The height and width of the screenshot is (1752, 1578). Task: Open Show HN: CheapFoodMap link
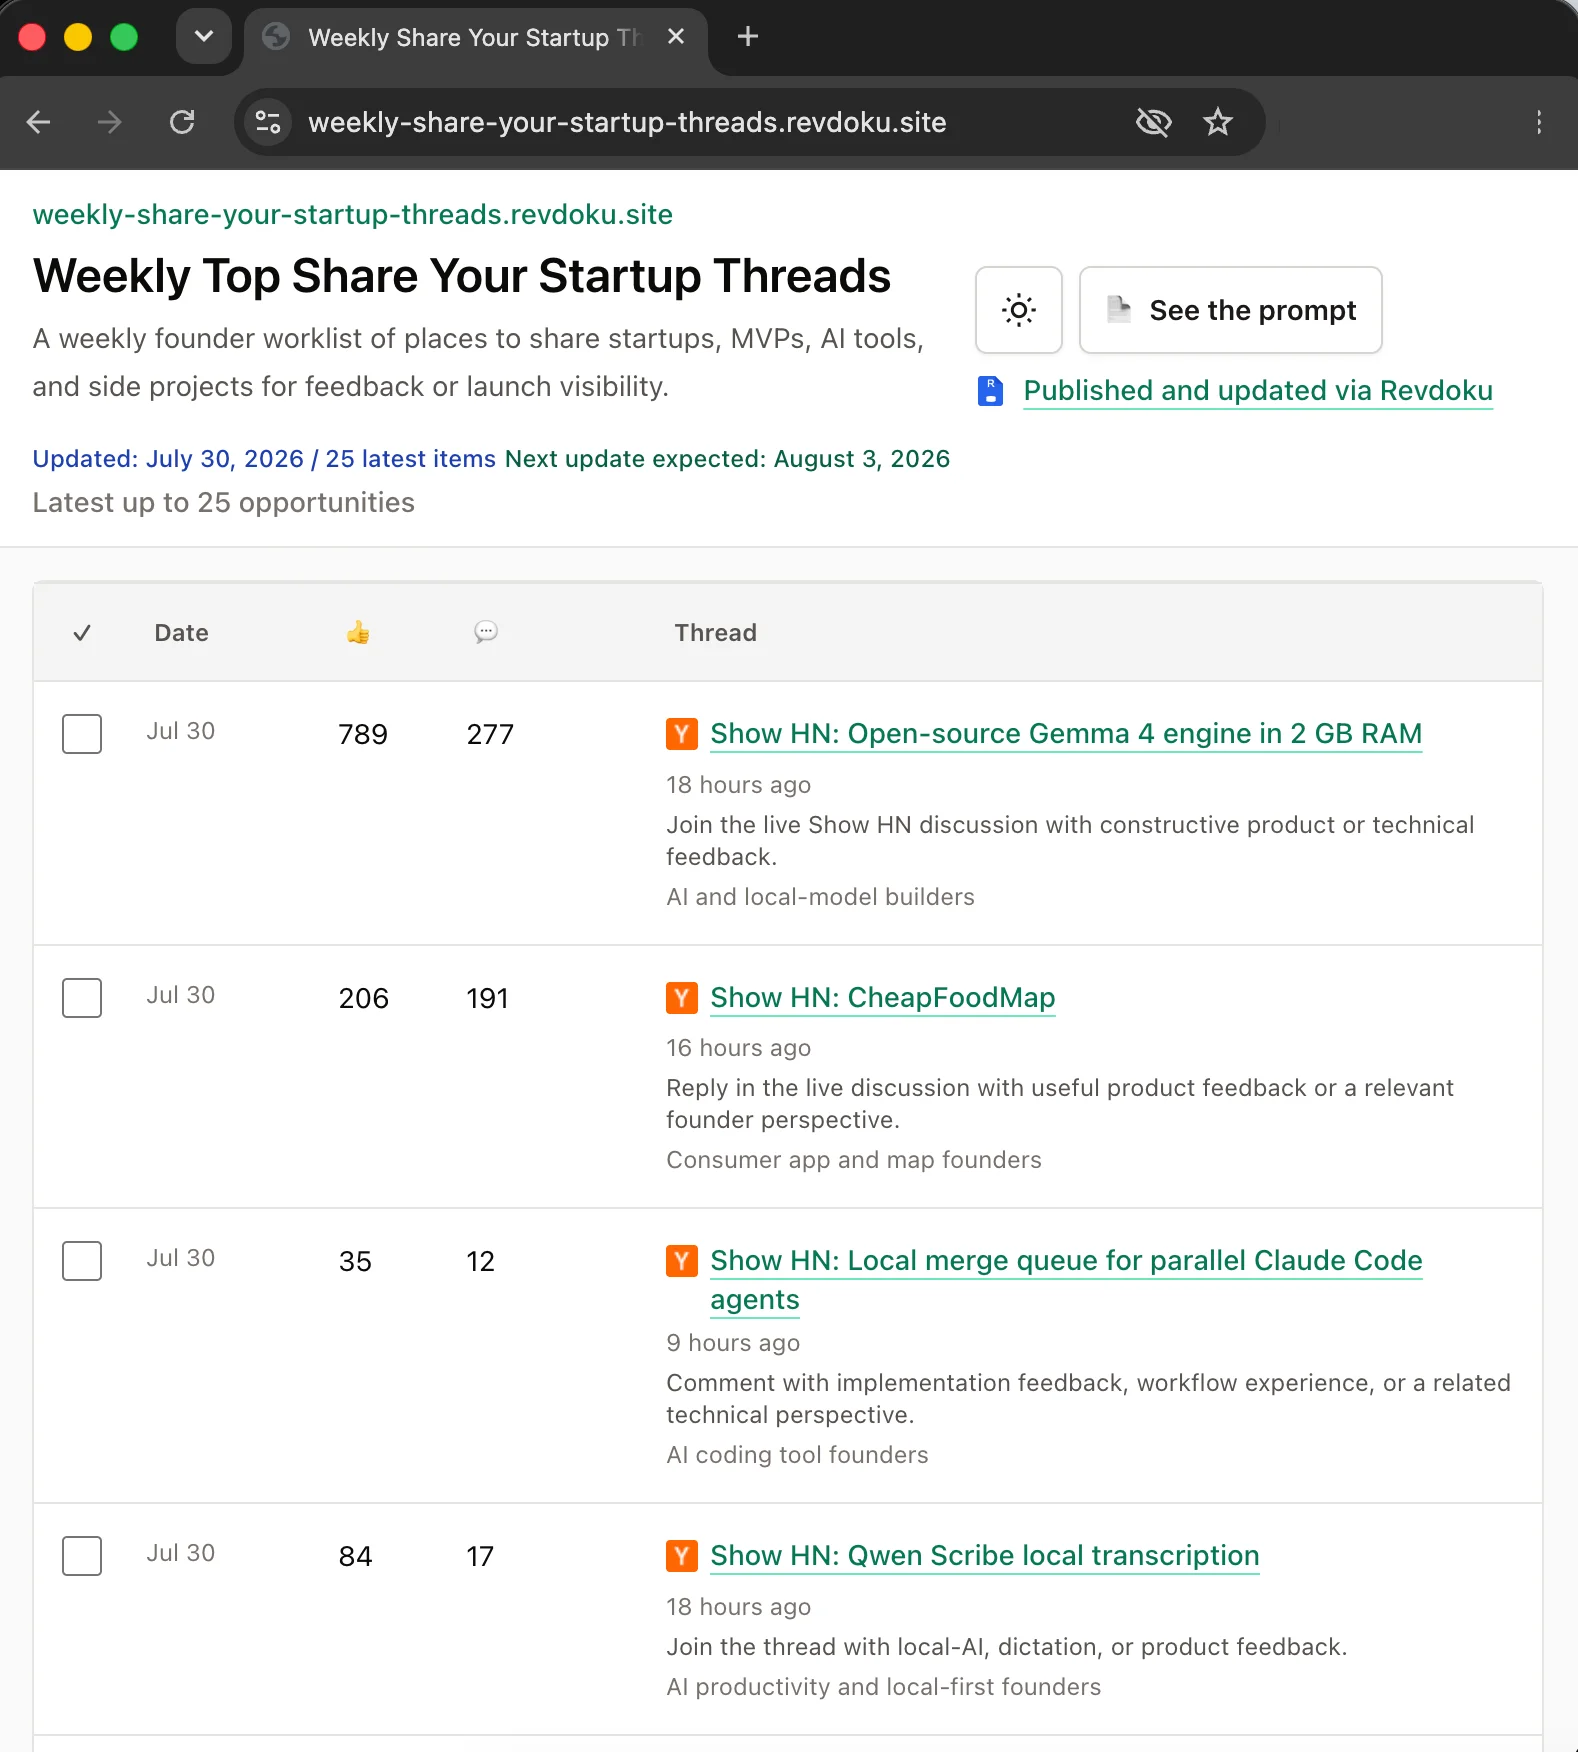coord(883,998)
